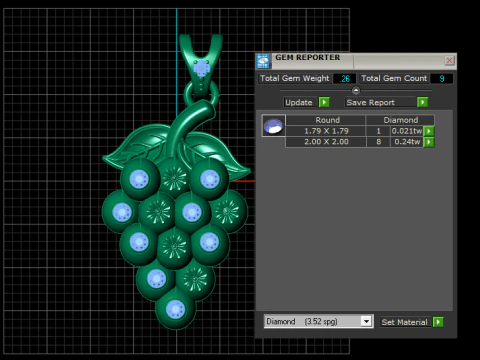Viewport: 480px width, 360px height.
Task: Select the 2.00 X 2.00 size cell
Action: [326, 142]
